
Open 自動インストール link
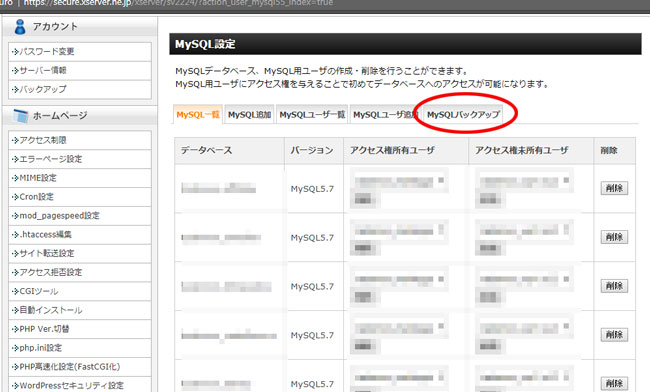tap(80, 310)
